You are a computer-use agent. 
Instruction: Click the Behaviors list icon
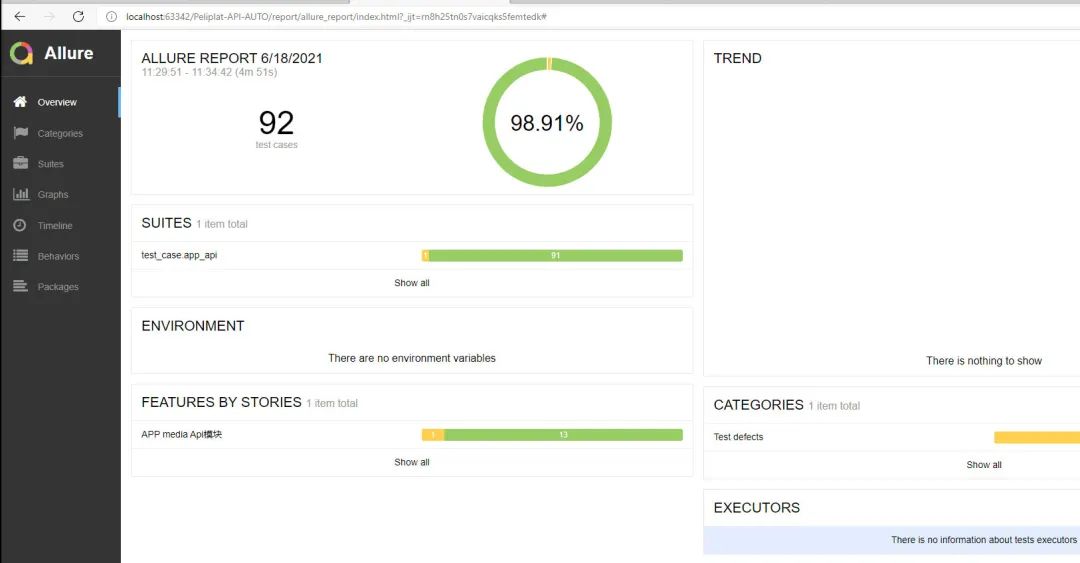(x=21, y=256)
